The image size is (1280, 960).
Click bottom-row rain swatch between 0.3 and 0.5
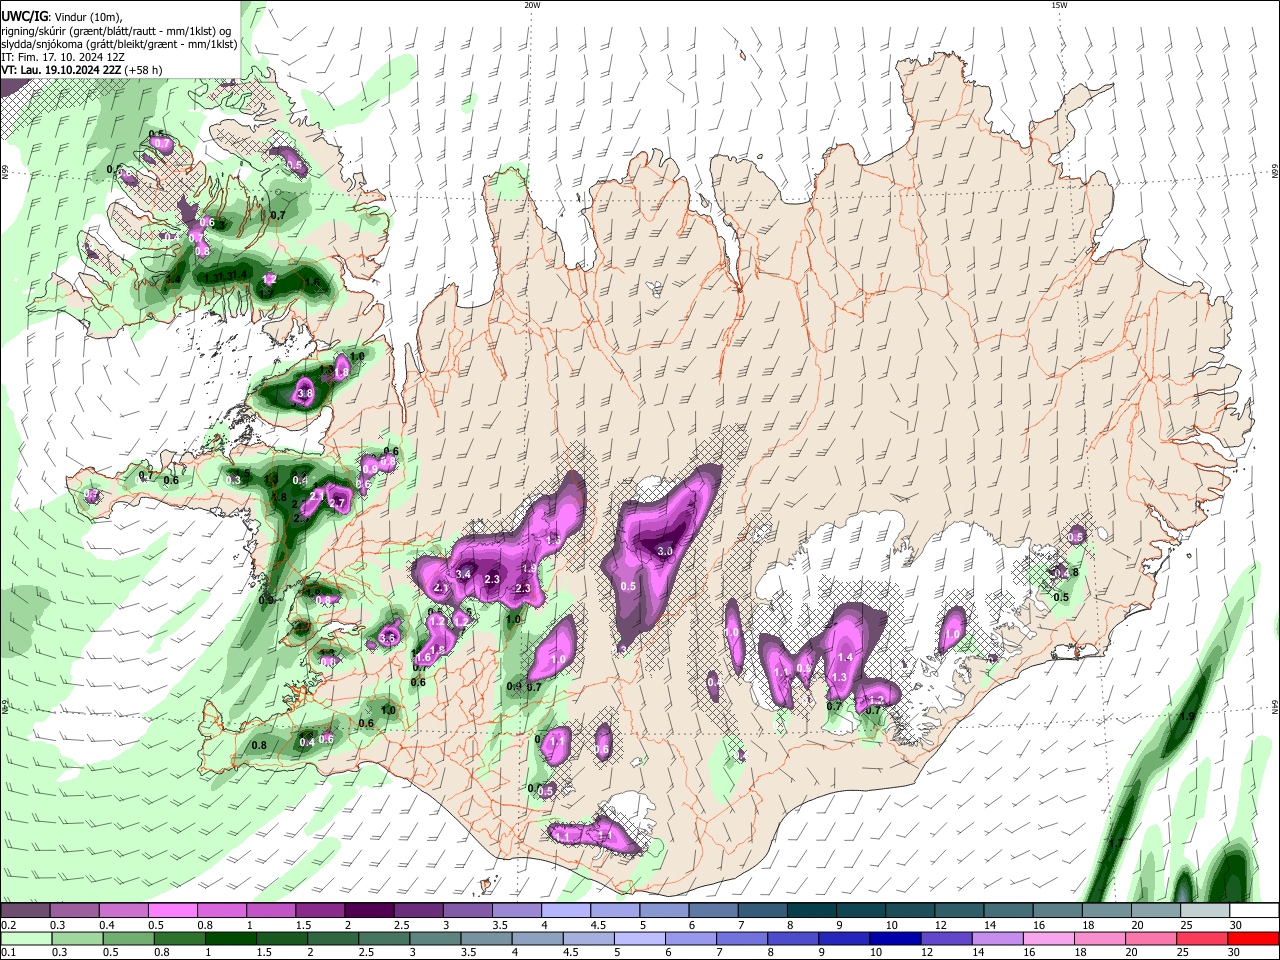(x=77, y=938)
